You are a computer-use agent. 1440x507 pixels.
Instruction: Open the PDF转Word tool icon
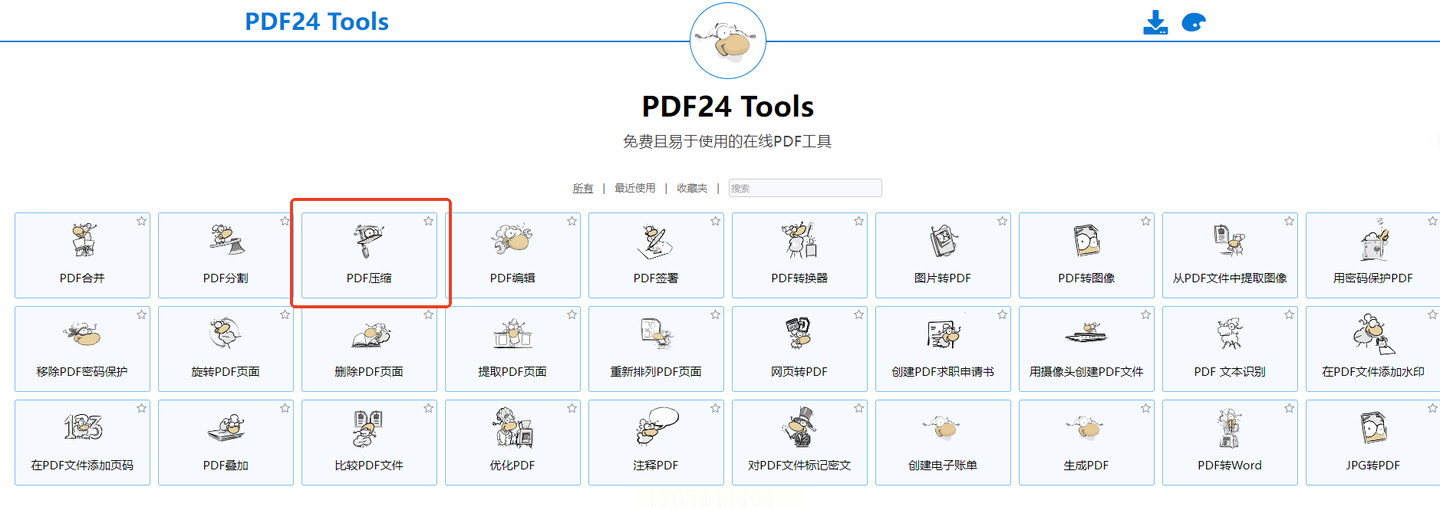pyautogui.click(x=1230, y=429)
